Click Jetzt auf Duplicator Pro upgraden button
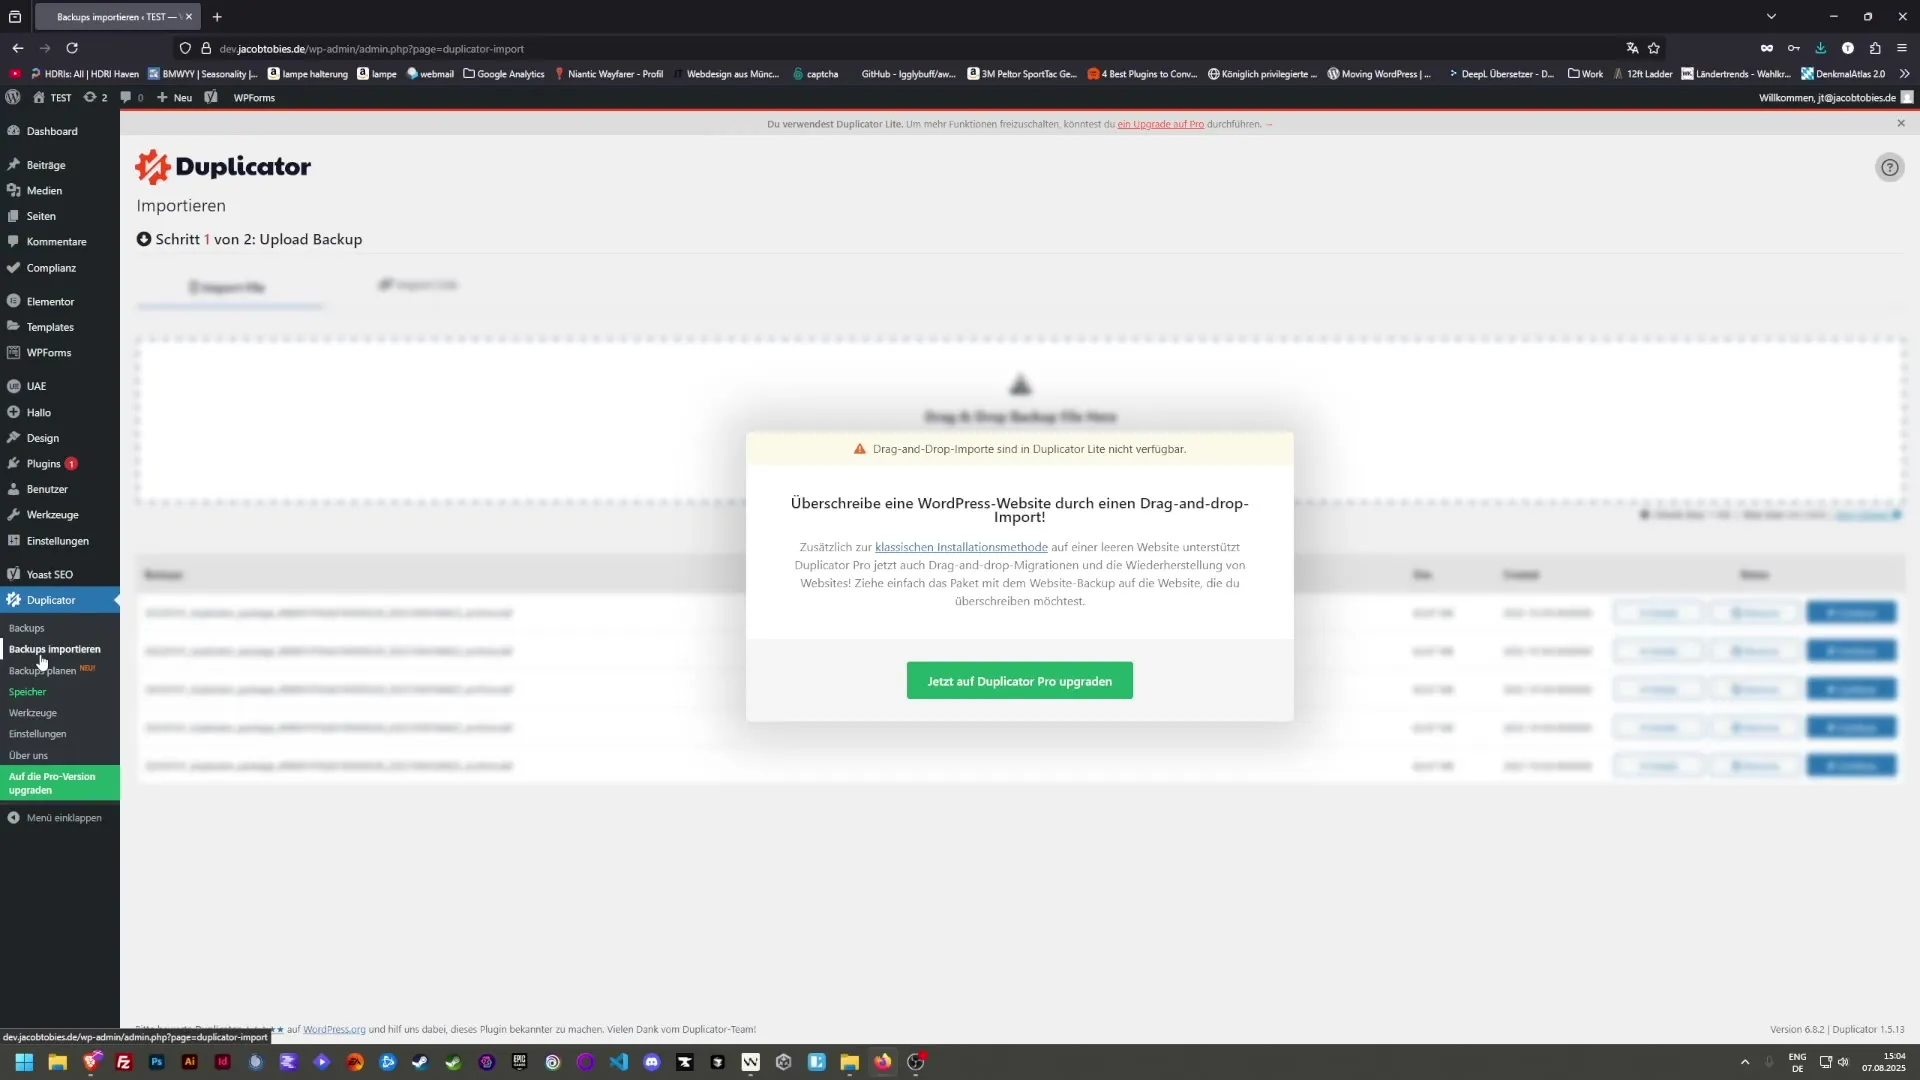Image resolution: width=1920 pixels, height=1080 pixels. point(1019,680)
